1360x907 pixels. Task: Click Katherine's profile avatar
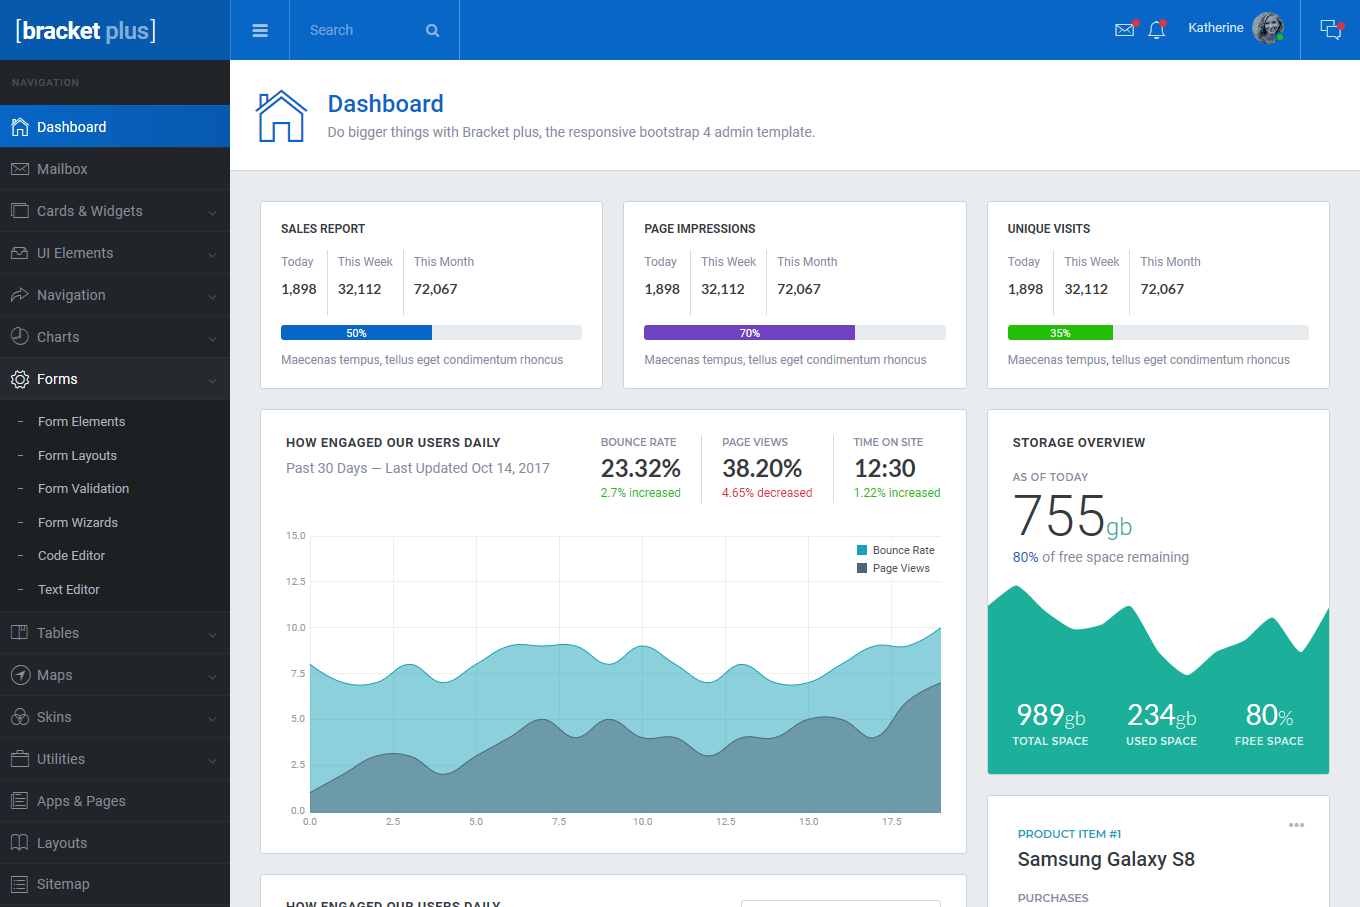point(1267,28)
